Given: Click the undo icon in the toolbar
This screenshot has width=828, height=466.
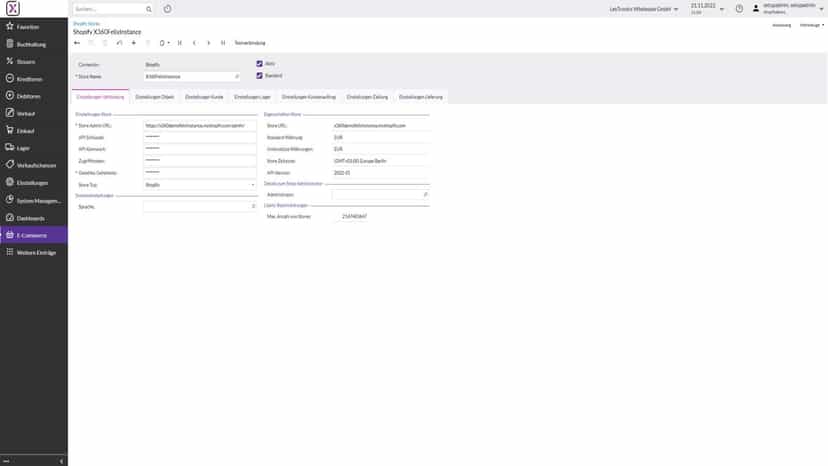Looking at the screenshot, I should [x=119, y=43].
